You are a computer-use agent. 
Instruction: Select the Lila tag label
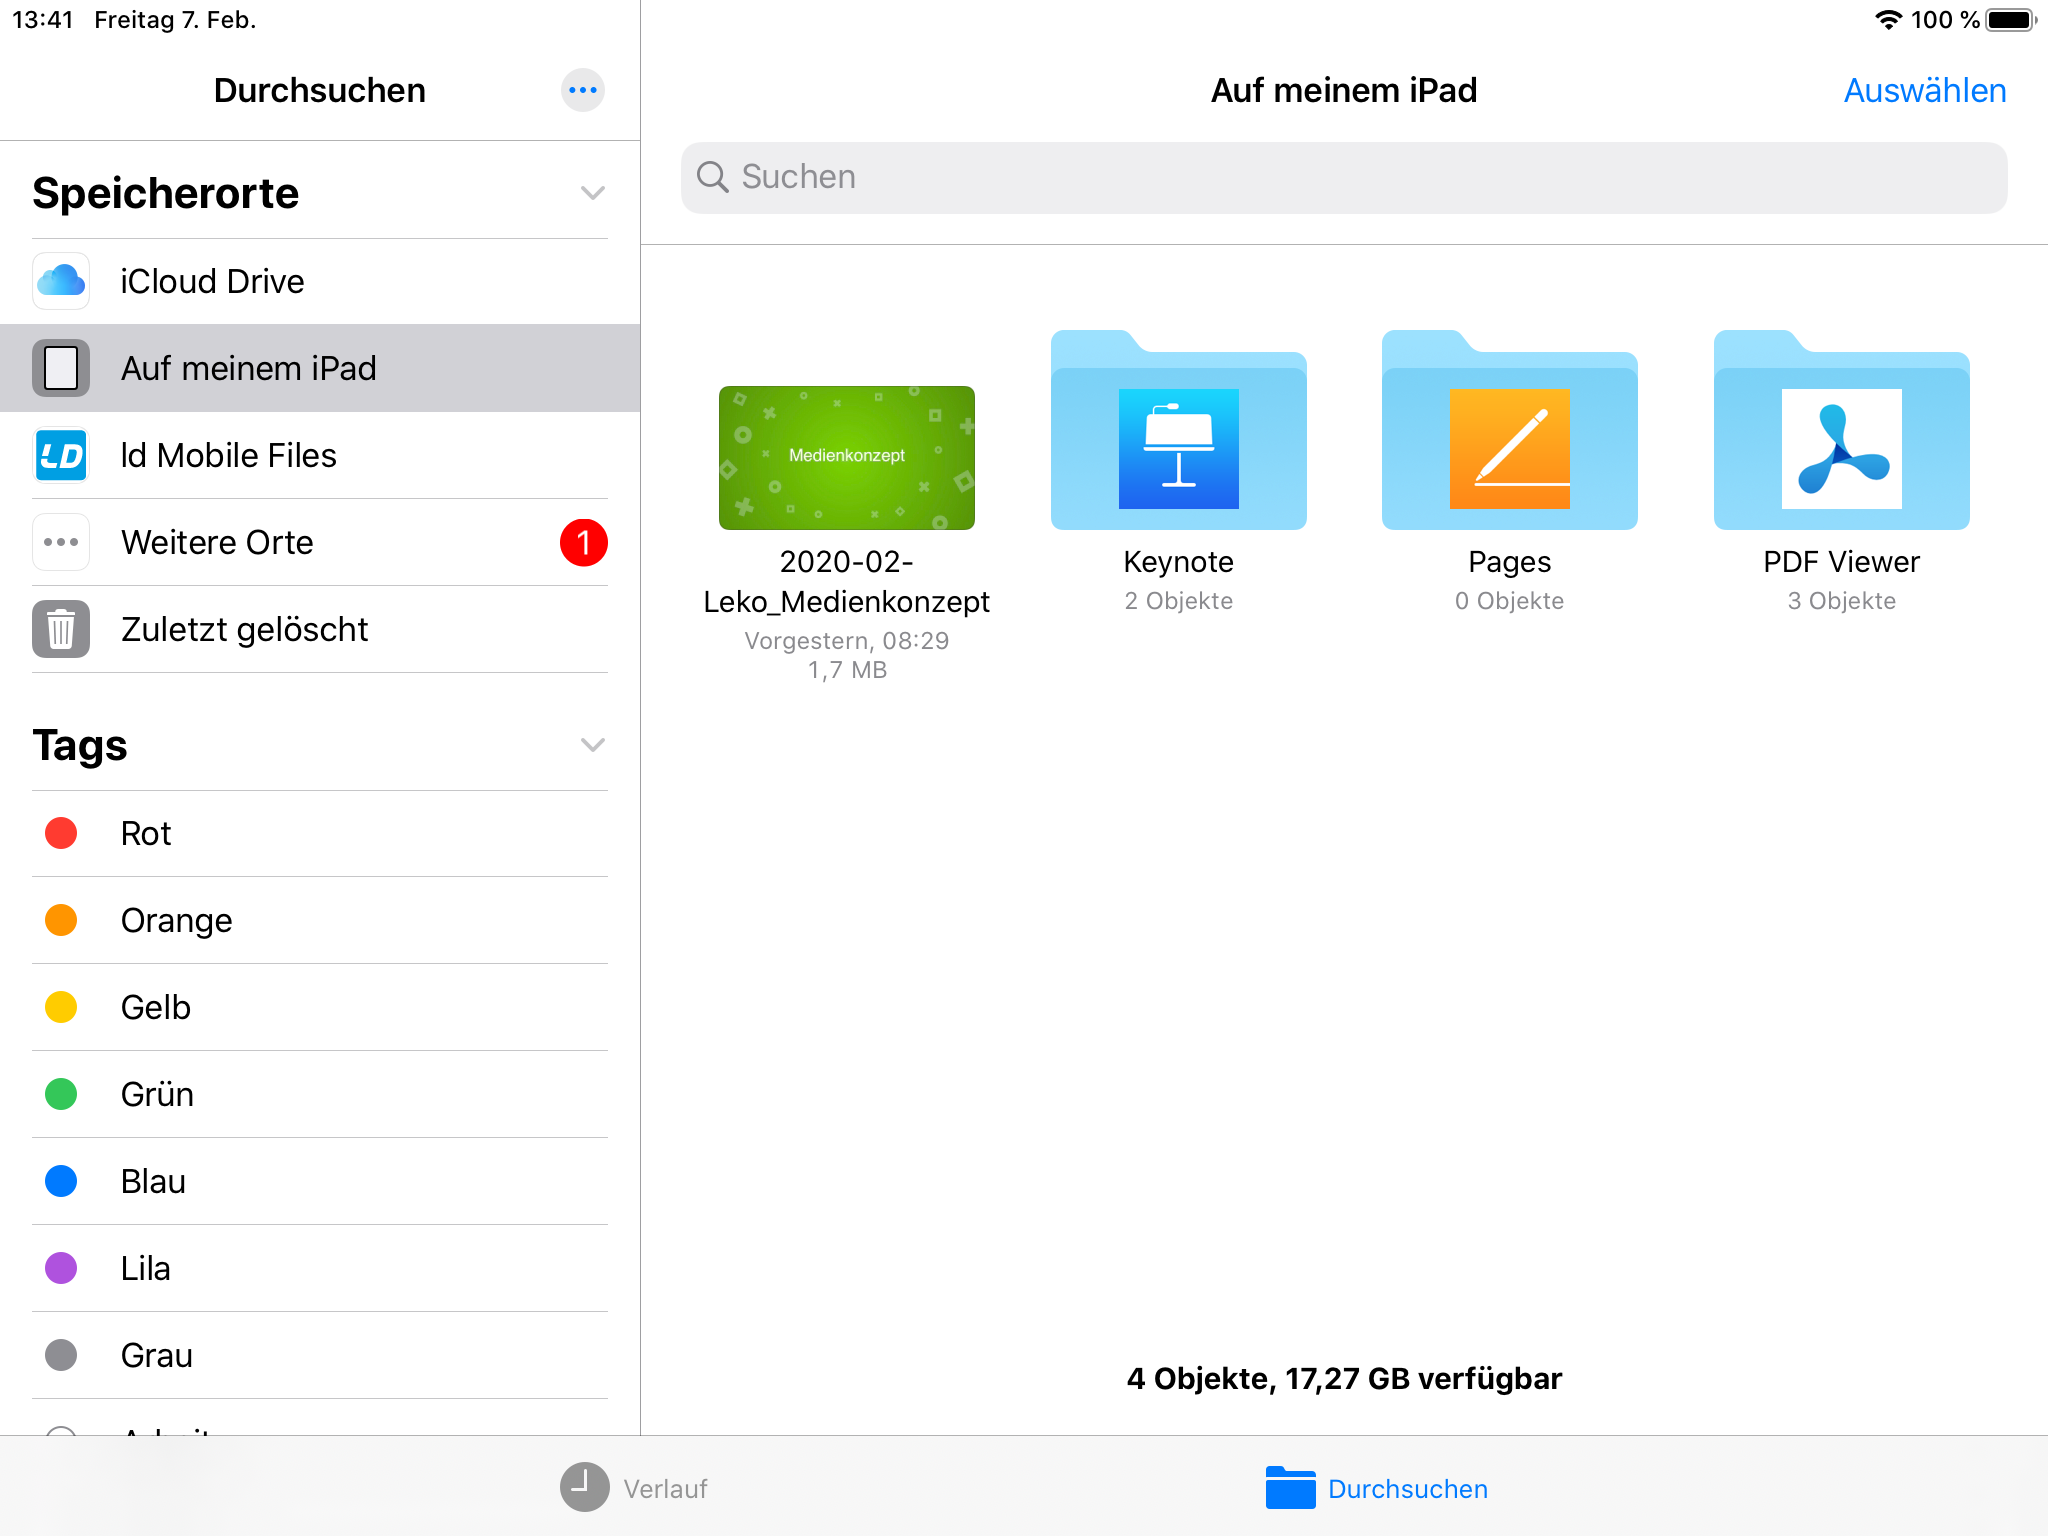[x=146, y=1268]
